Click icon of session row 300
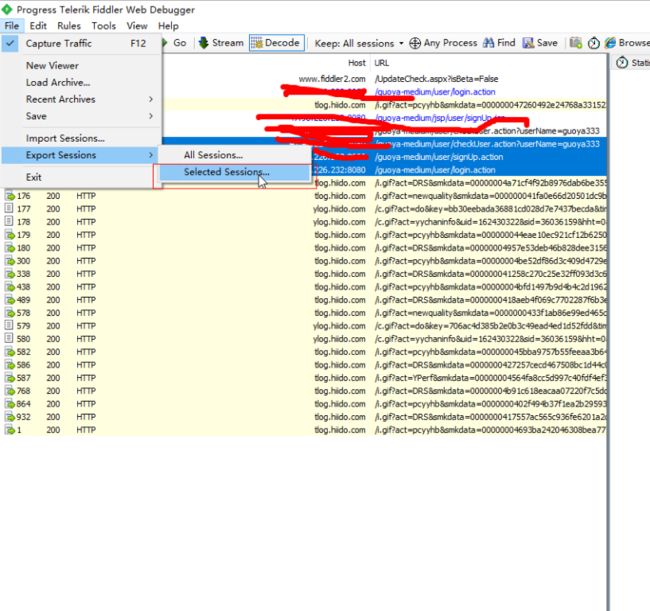Viewport: 650px width, 611px height. point(9,261)
